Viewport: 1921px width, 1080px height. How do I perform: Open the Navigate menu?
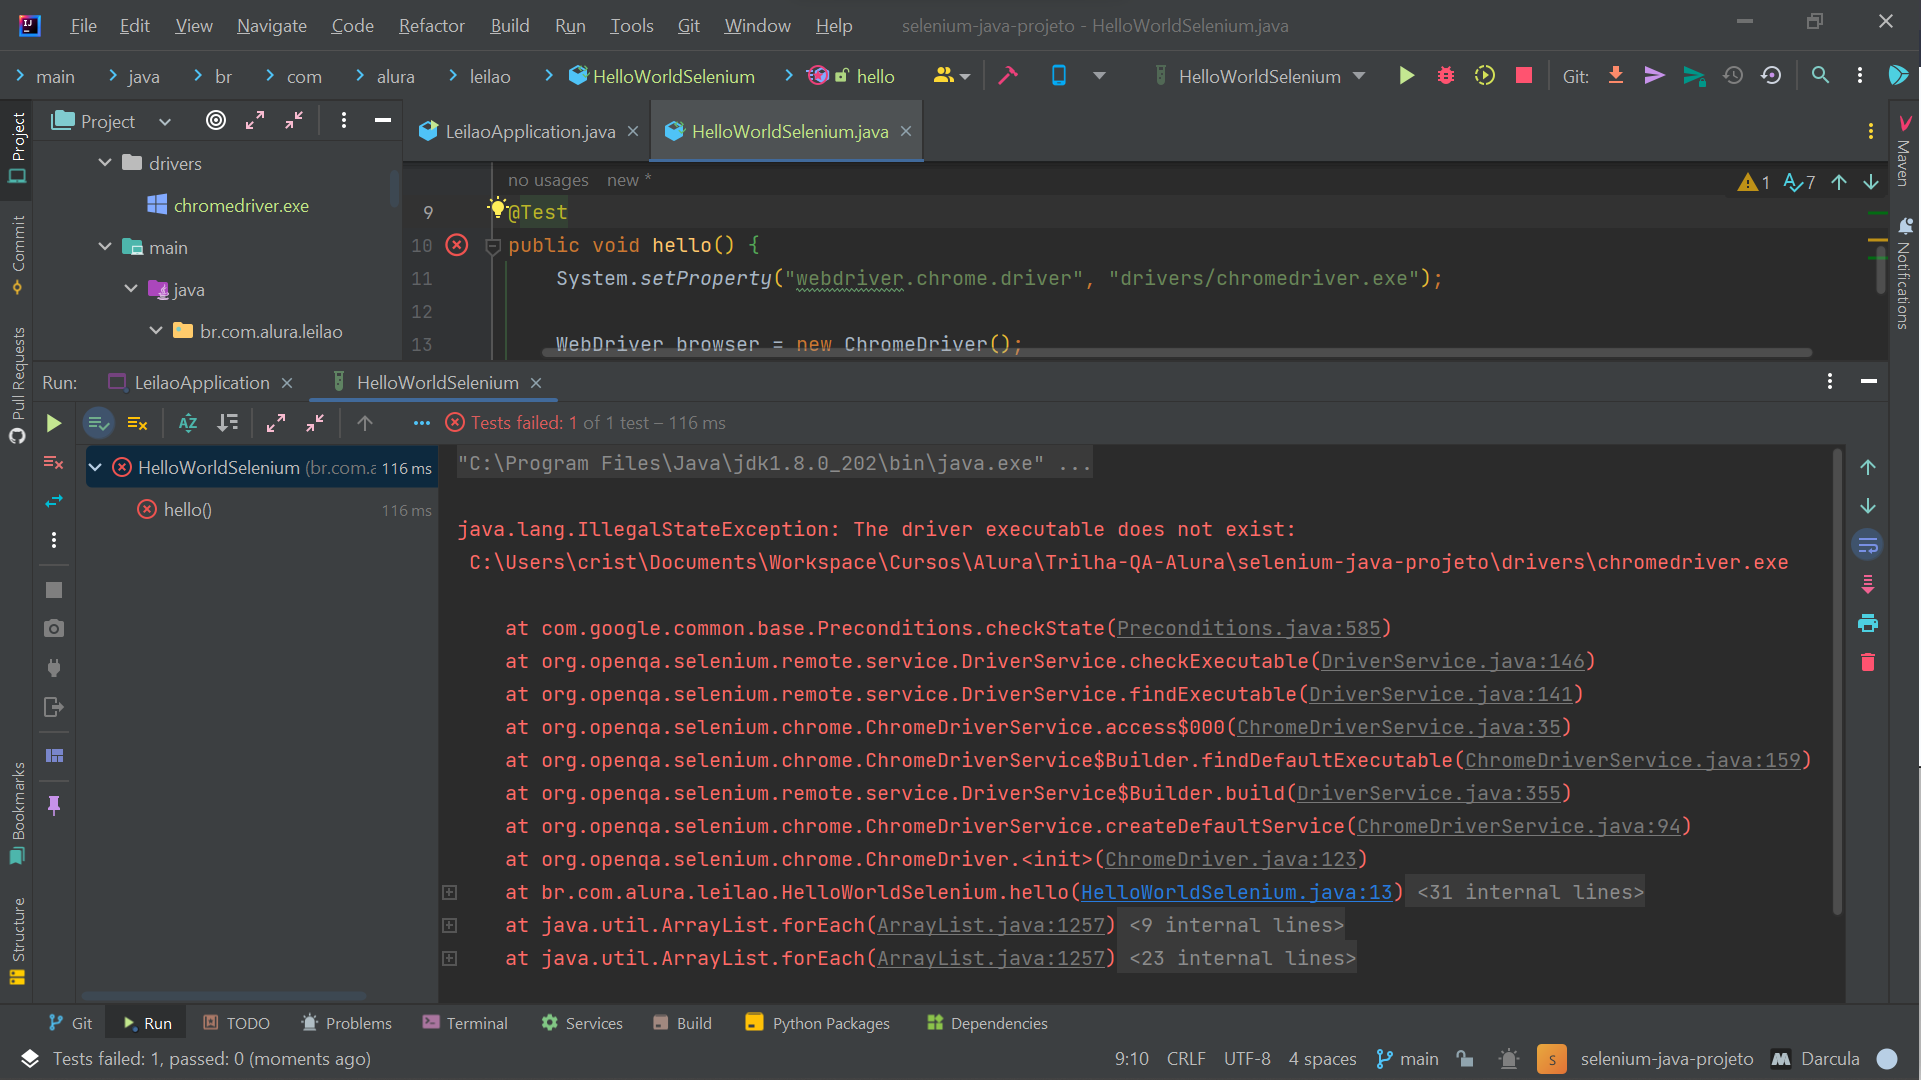271,25
